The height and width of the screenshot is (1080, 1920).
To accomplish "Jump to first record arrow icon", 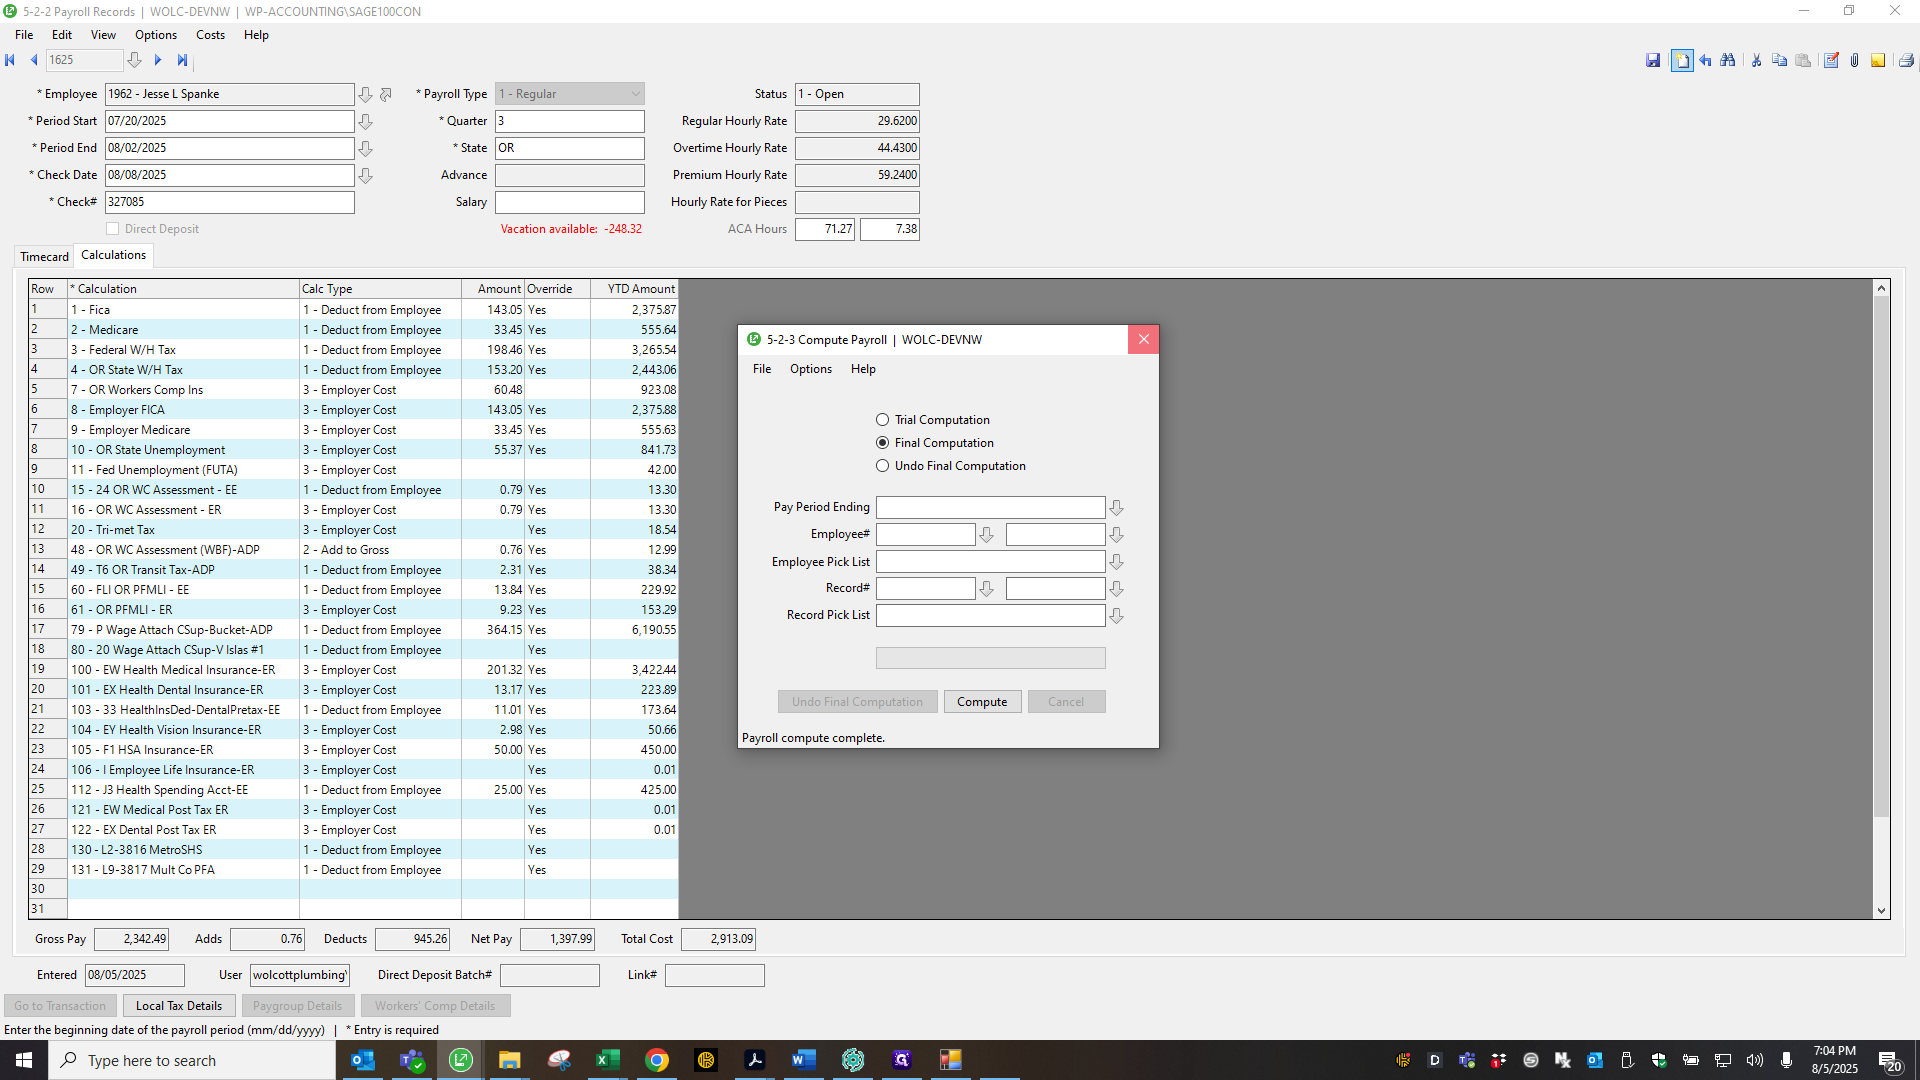I will click(10, 60).
